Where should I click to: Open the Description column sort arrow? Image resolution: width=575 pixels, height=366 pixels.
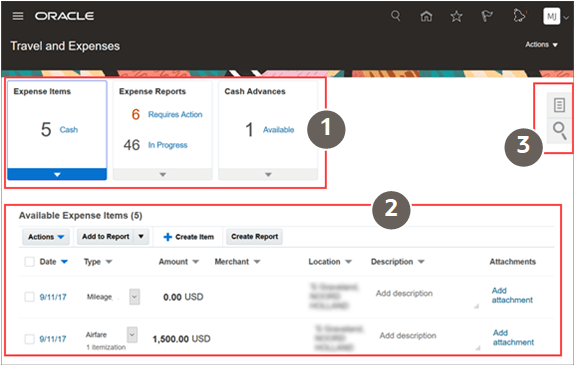tap(421, 262)
